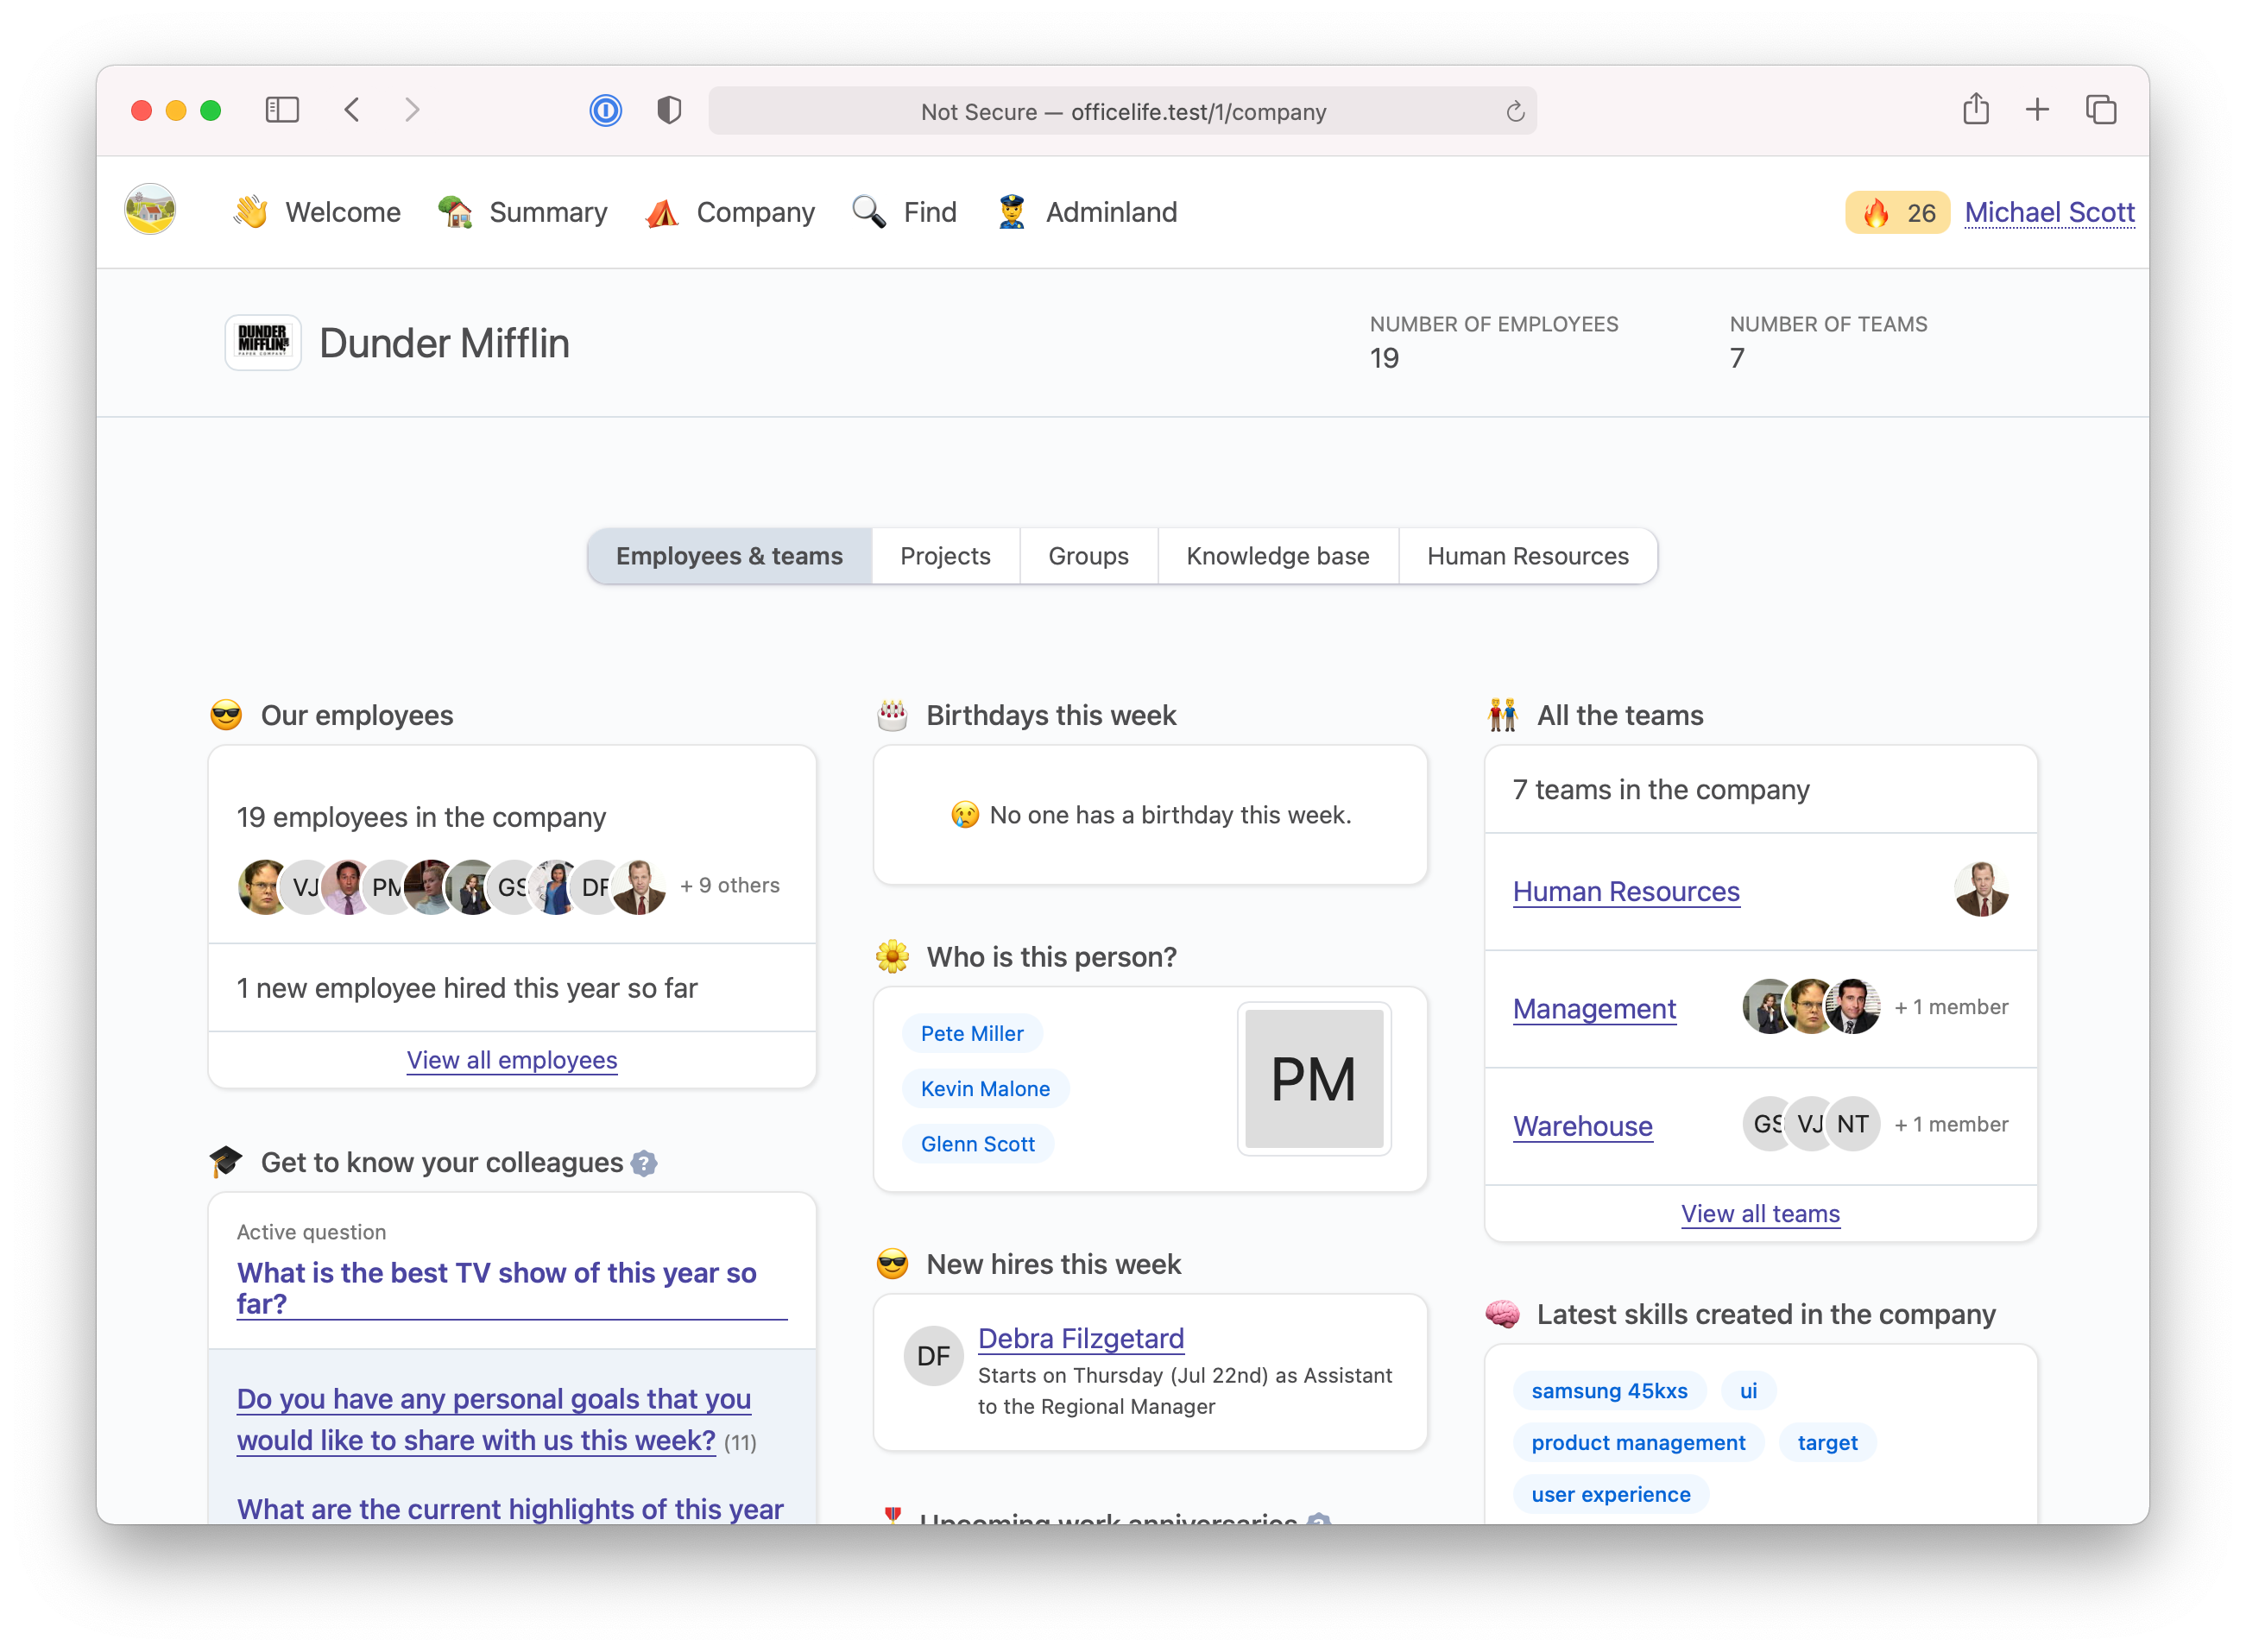Choose Kevin Malone as the answer
Viewport: 2246px width, 1652px height.
click(985, 1089)
